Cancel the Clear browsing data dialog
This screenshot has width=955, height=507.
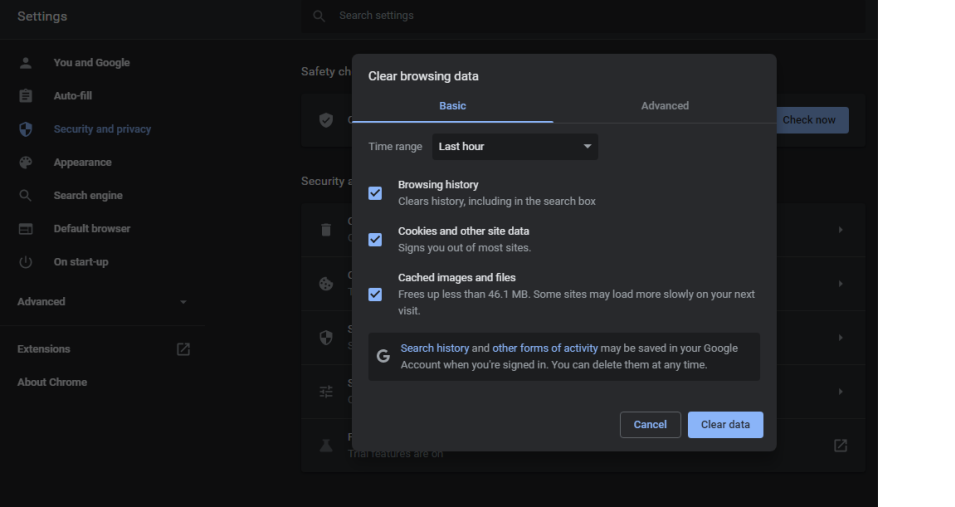pos(650,425)
